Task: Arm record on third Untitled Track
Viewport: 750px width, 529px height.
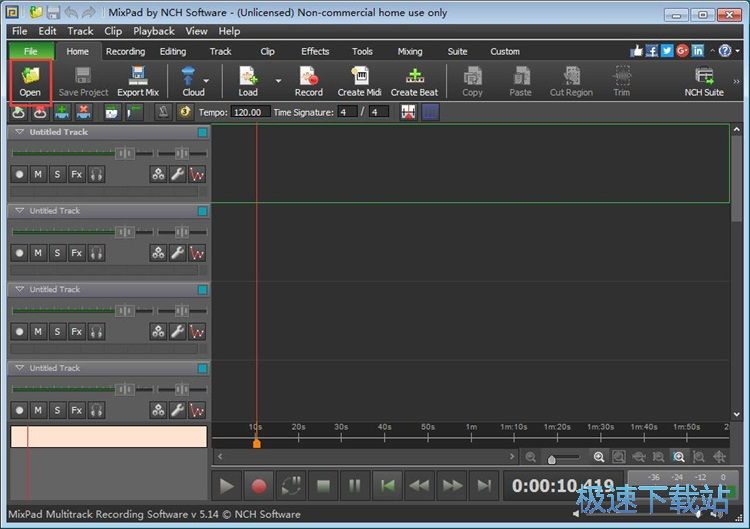Action: [x=19, y=332]
